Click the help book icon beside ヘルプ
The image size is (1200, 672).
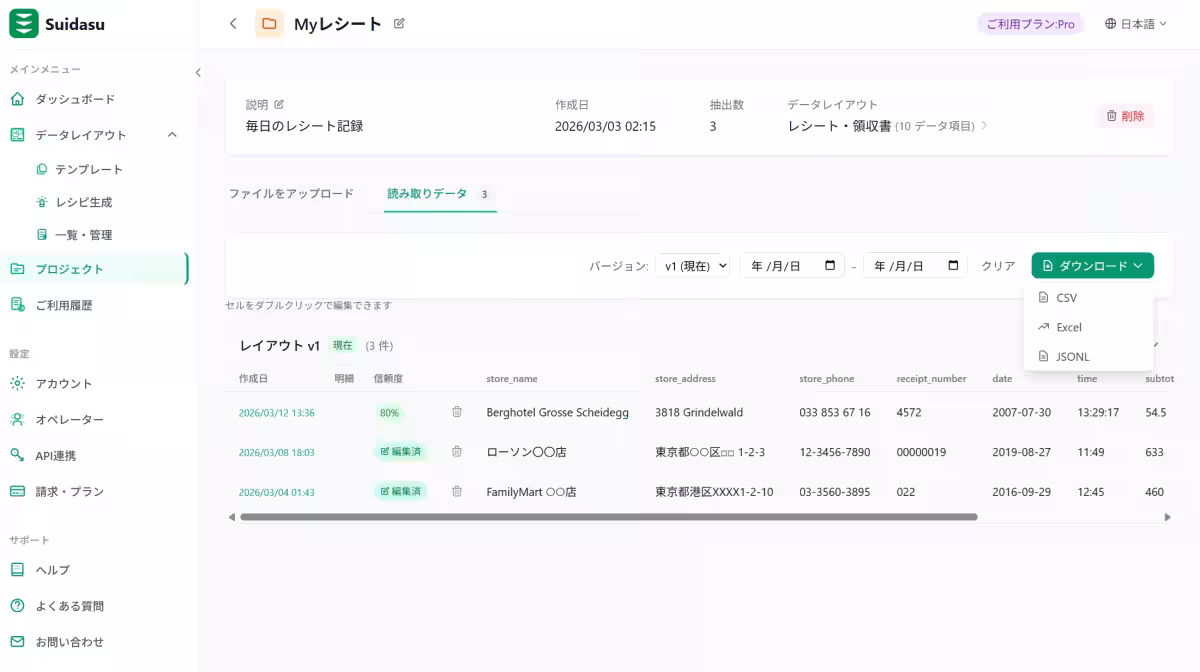coord(17,569)
